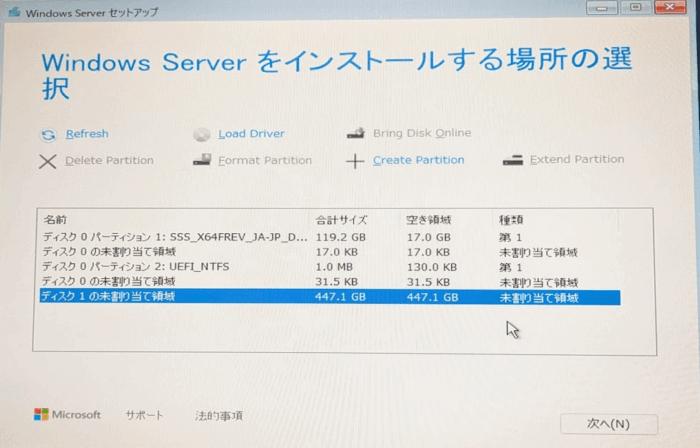Open the 法的事項 legal link
This screenshot has width=700, height=448.
(x=218, y=415)
